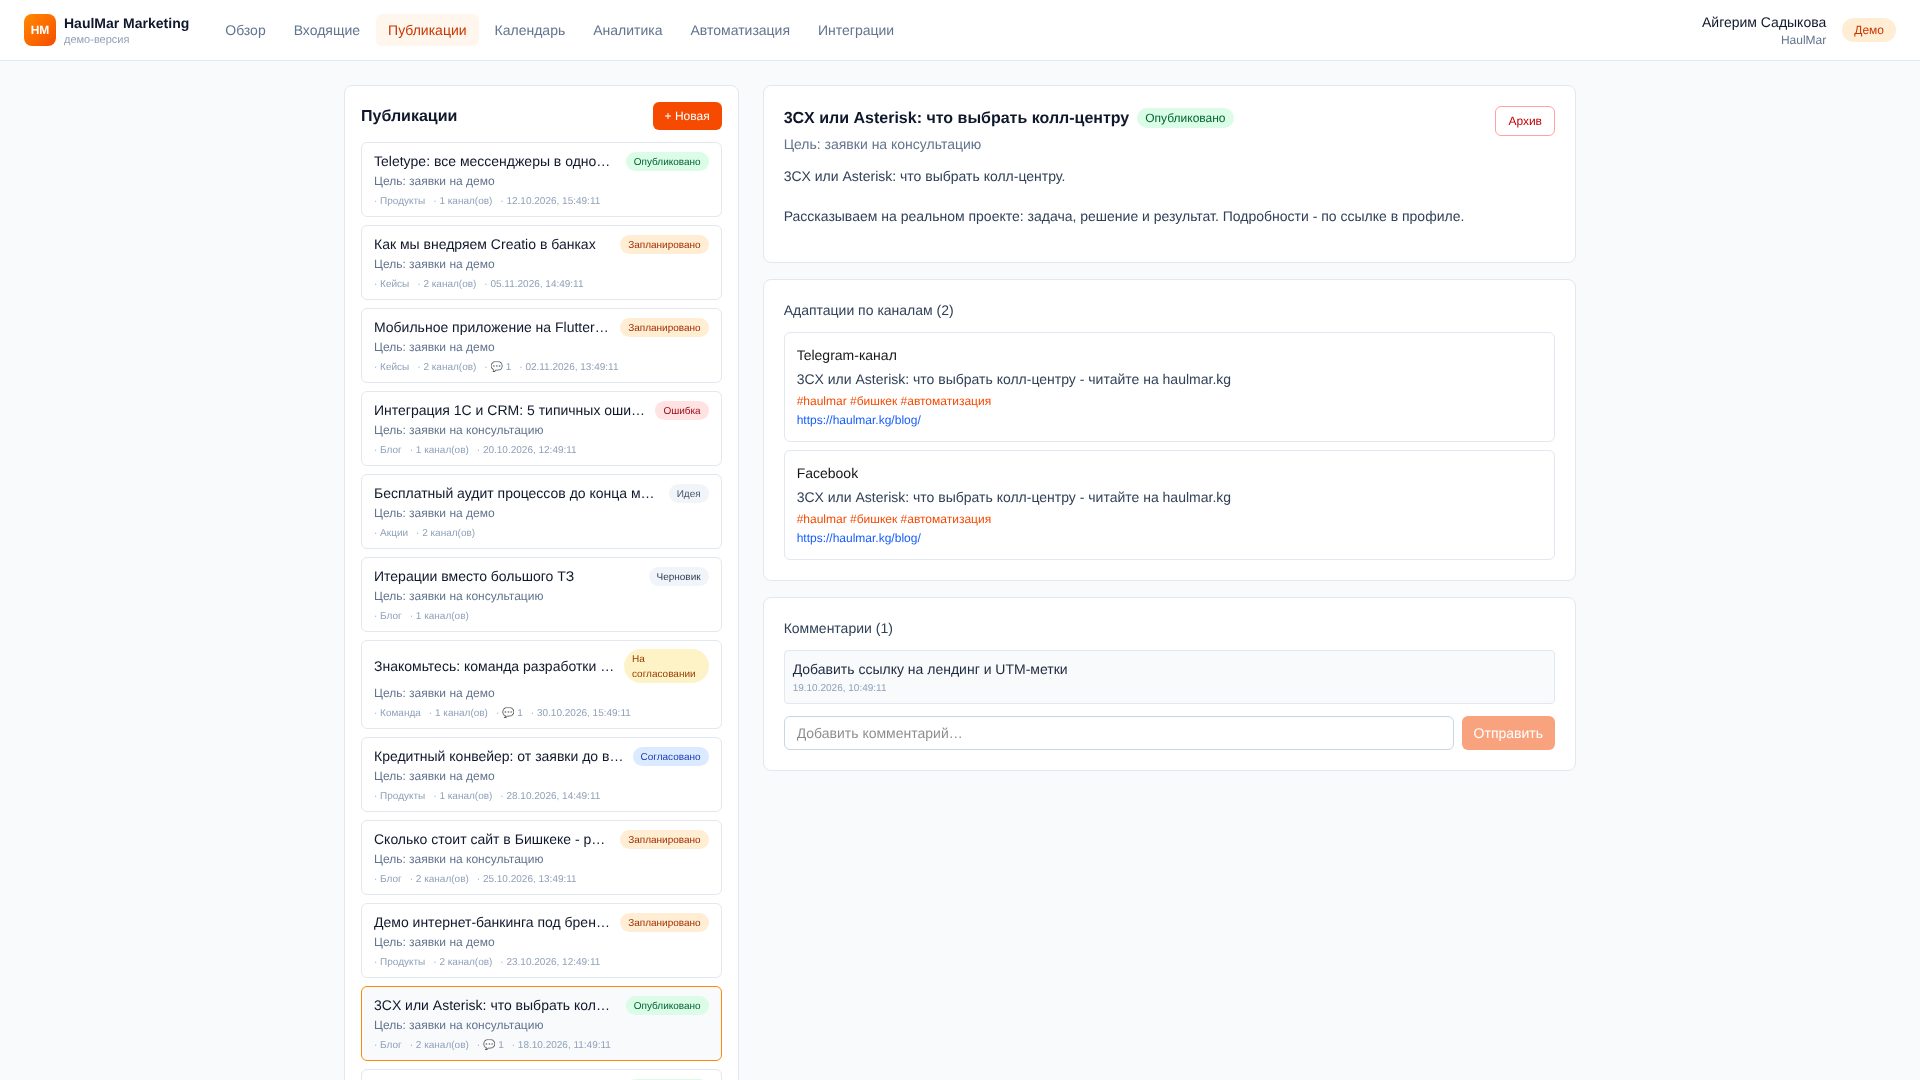Click the Демо badge in header
1920x1080 pixels.
point(1869,30)
